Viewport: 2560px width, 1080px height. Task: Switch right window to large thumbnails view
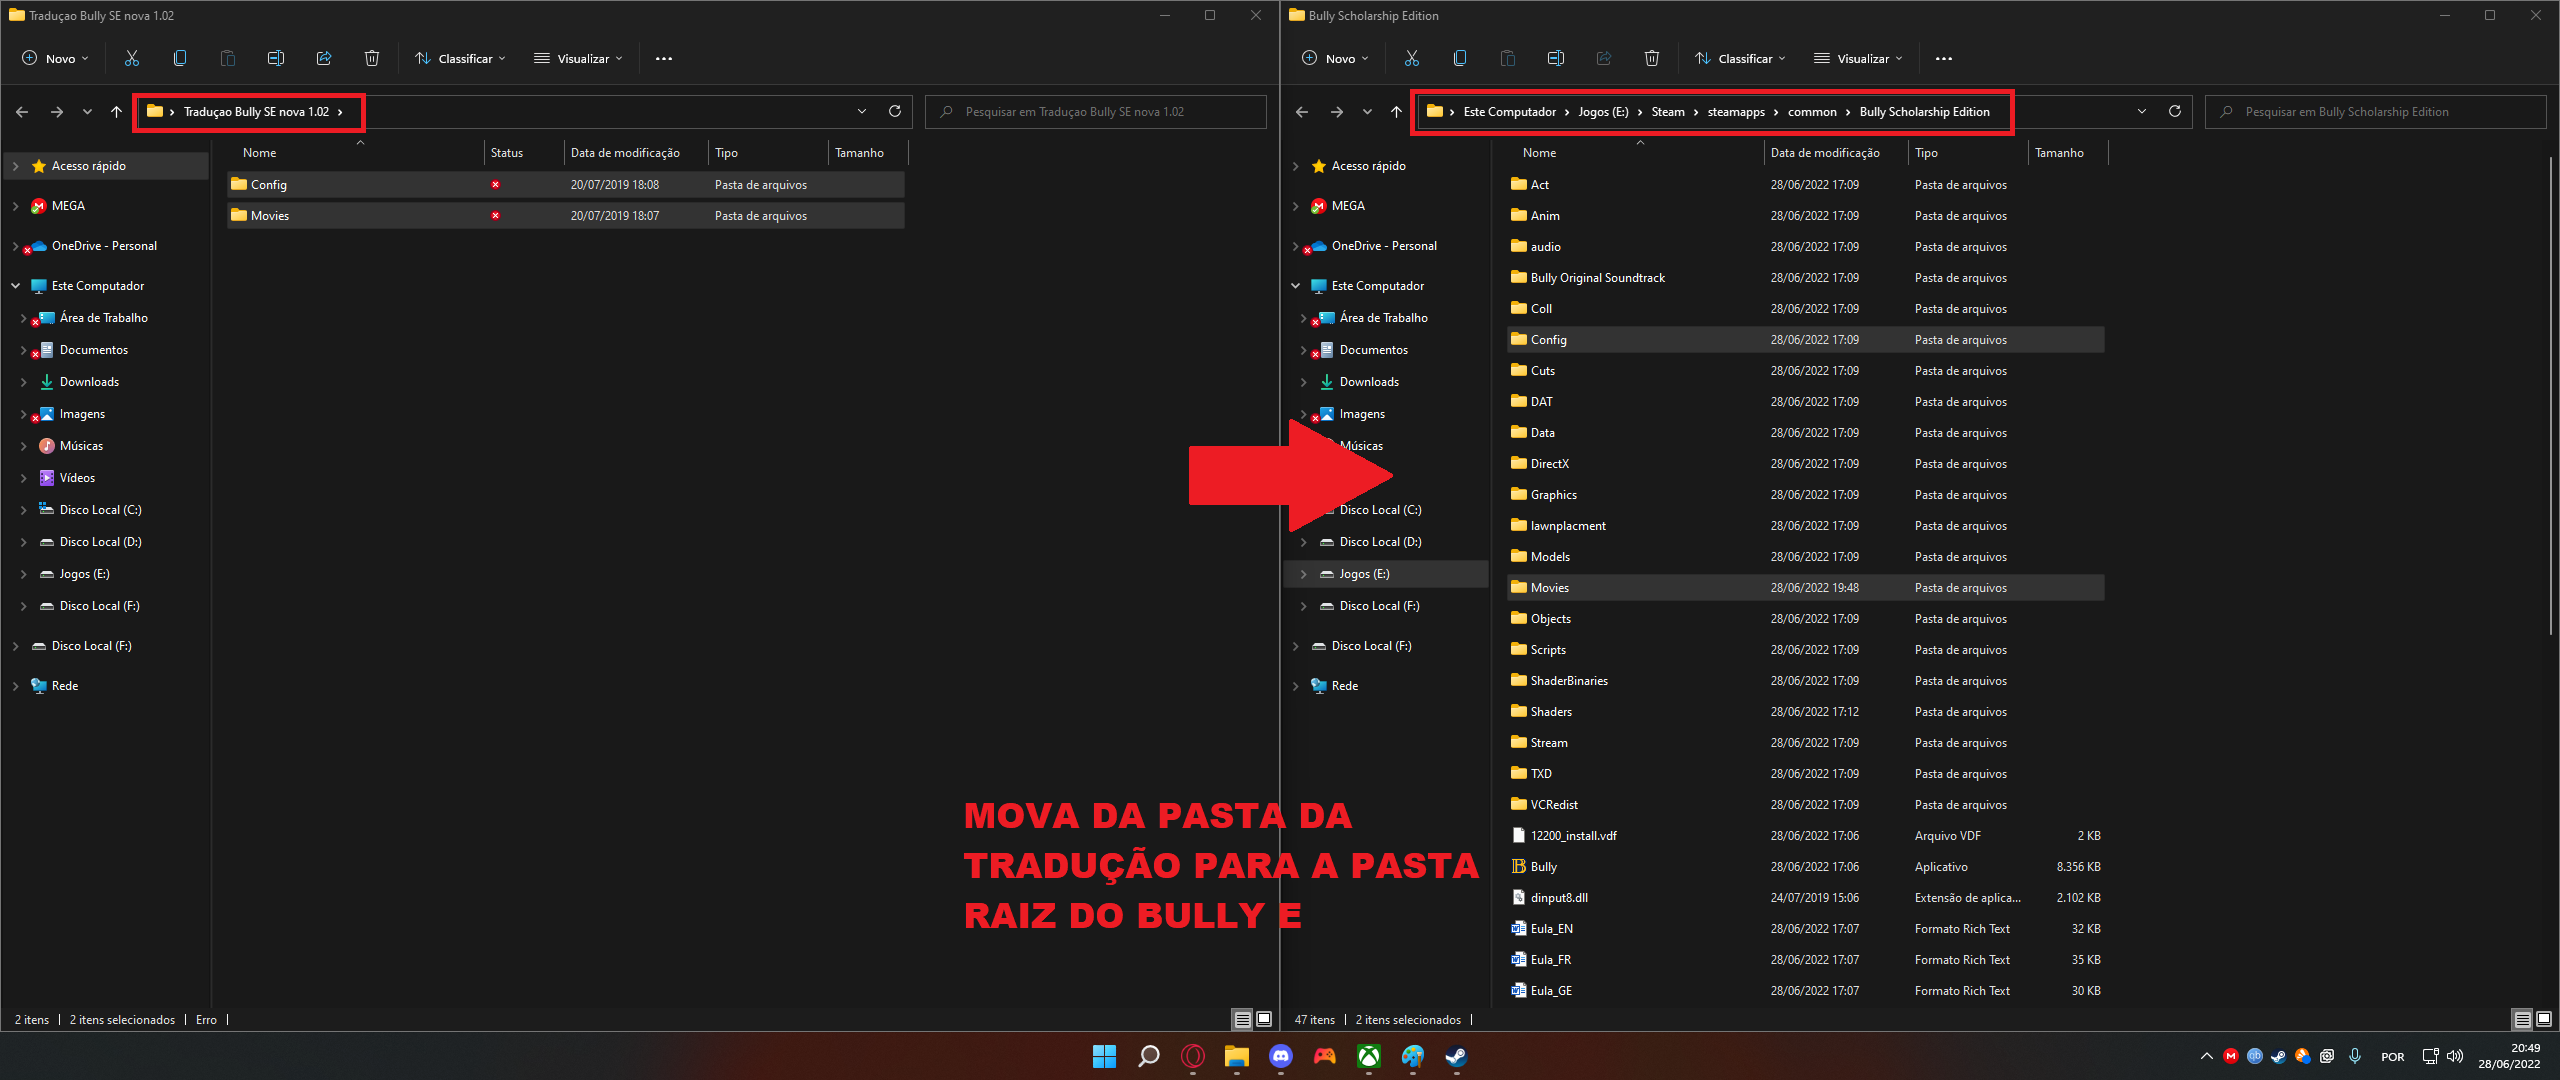[2543, 1019]
